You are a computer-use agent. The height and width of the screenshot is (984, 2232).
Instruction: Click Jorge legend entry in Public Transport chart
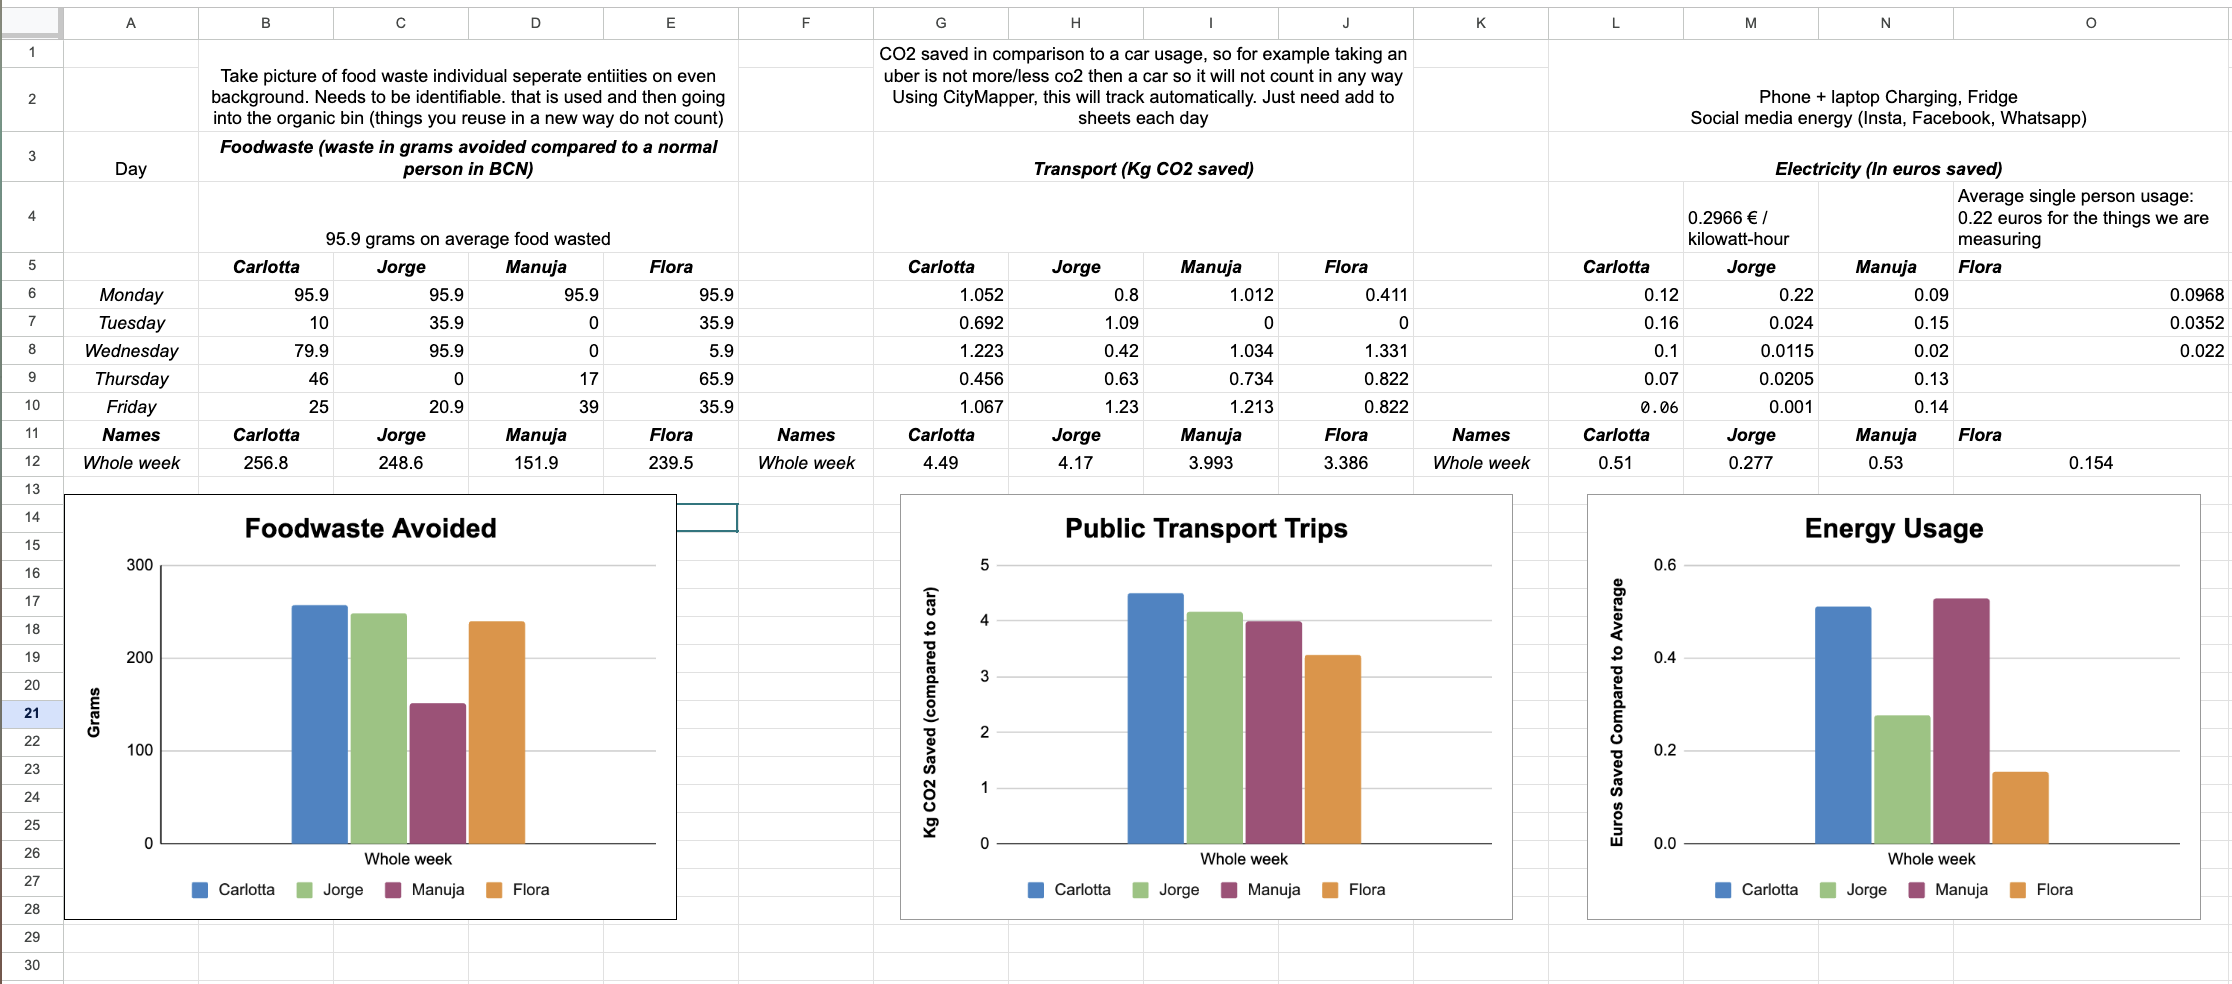[x=1166, y=890]
